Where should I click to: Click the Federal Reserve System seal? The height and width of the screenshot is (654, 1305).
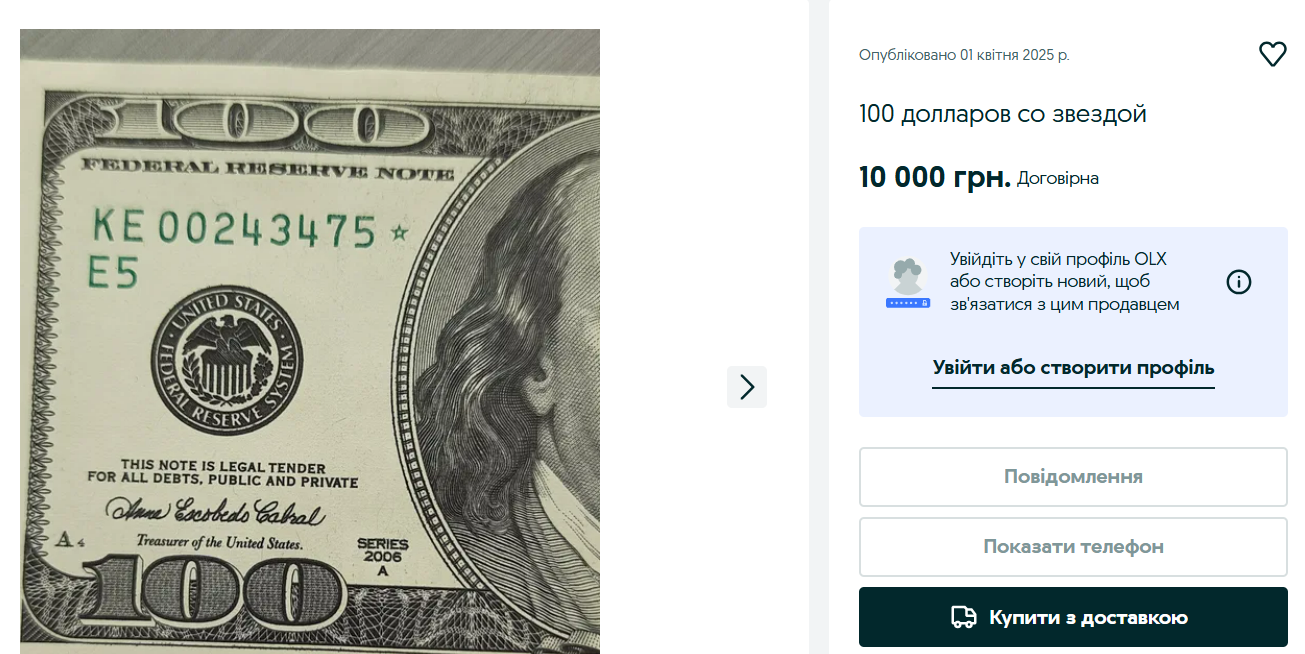click(x=227, y=363)
